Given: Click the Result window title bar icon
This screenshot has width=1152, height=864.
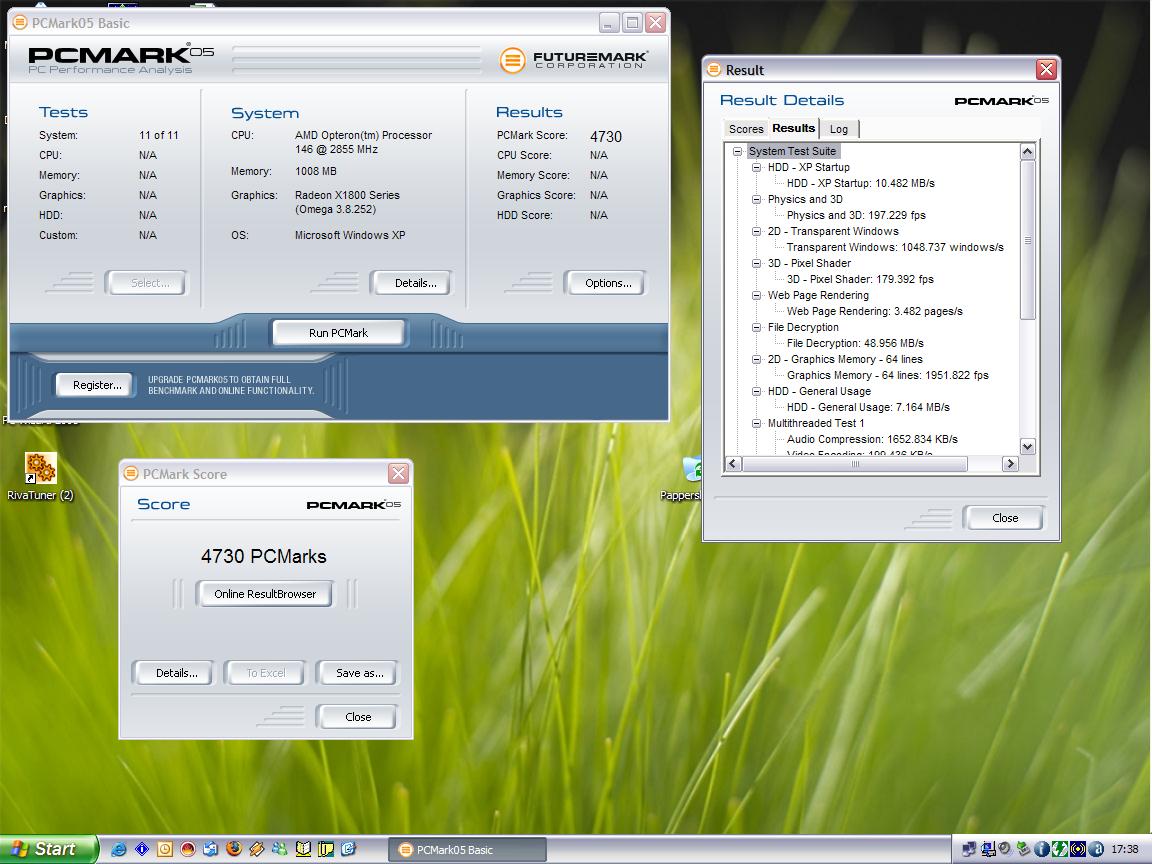Looking at the screenshot, I should click(714, 70).
